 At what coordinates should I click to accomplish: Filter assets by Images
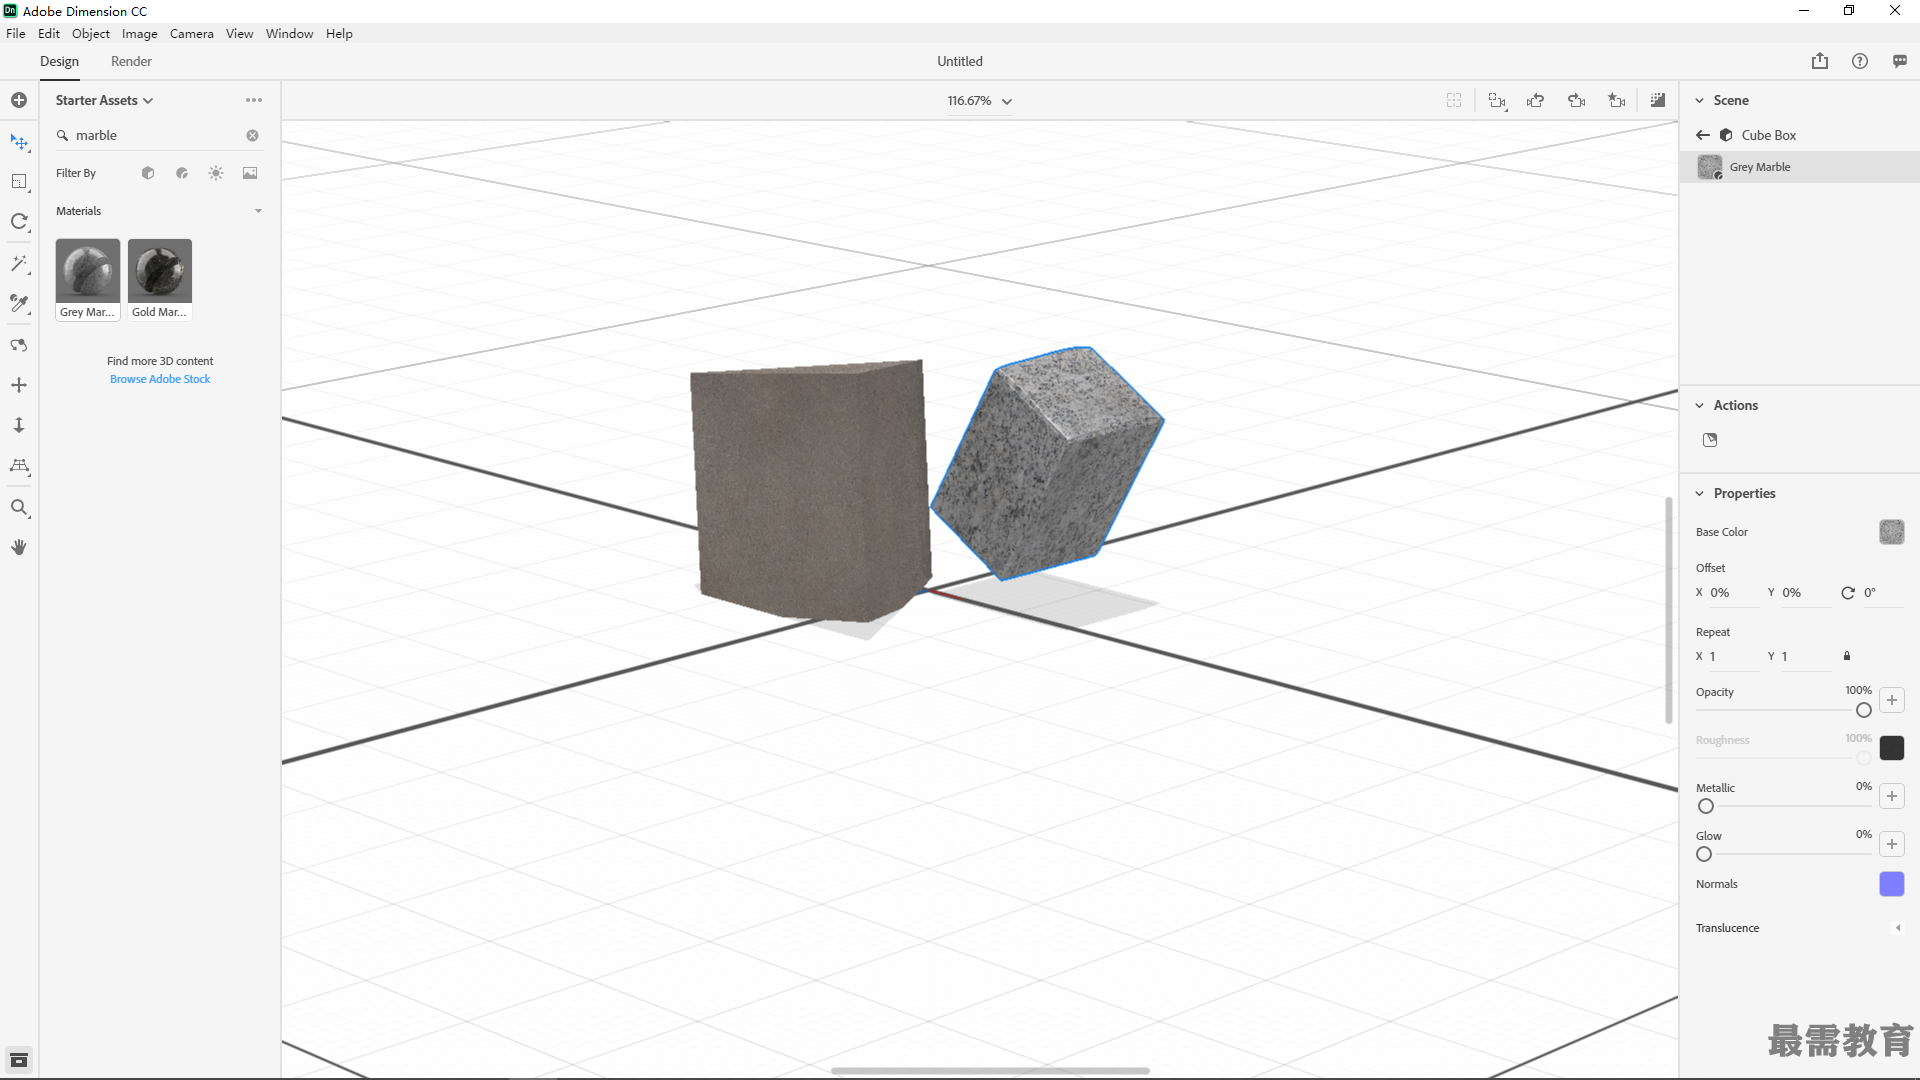click(250, 173)
